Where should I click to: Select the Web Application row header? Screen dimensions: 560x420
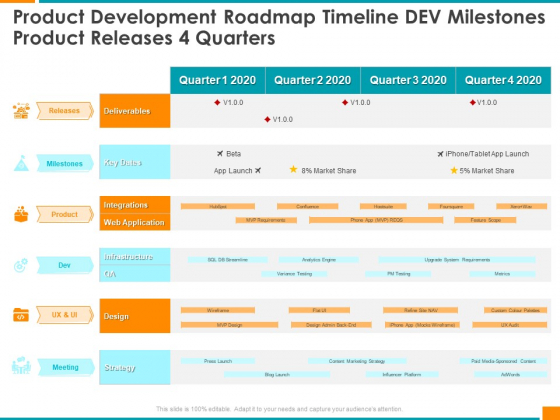click(x=135, y=222)
